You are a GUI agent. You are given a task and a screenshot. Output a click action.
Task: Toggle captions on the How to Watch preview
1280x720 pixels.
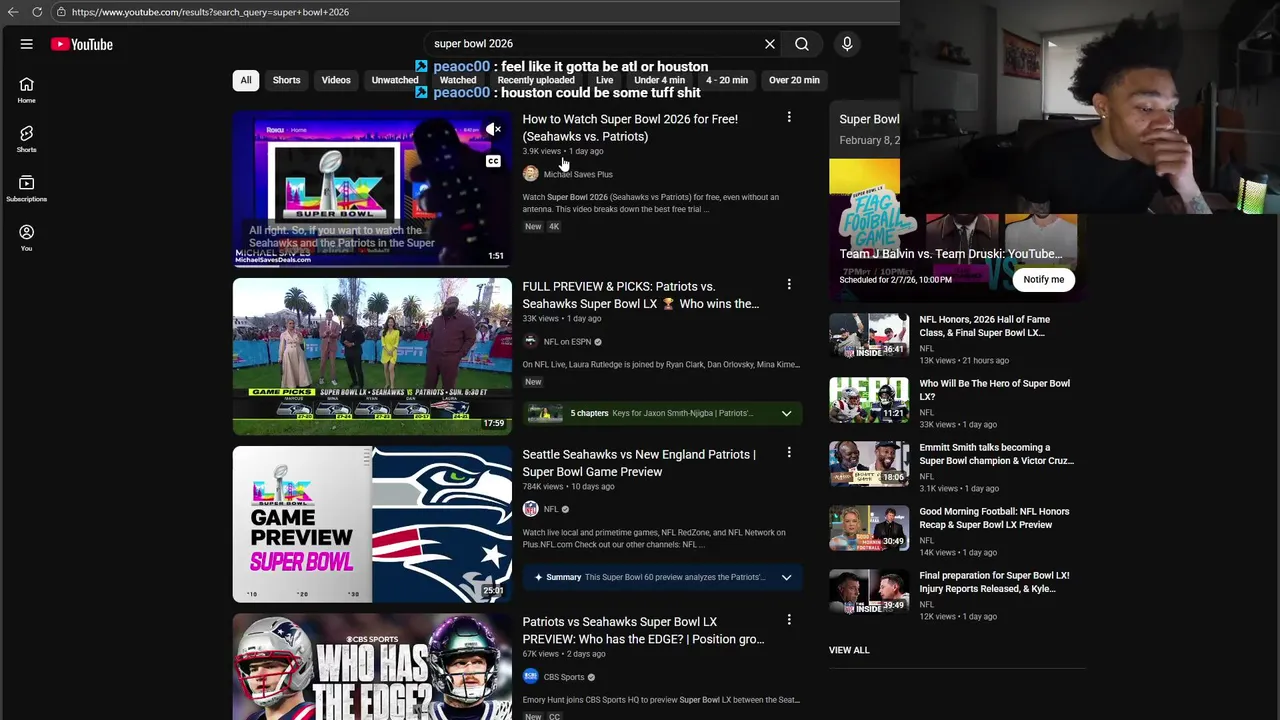tap(493, 161)
